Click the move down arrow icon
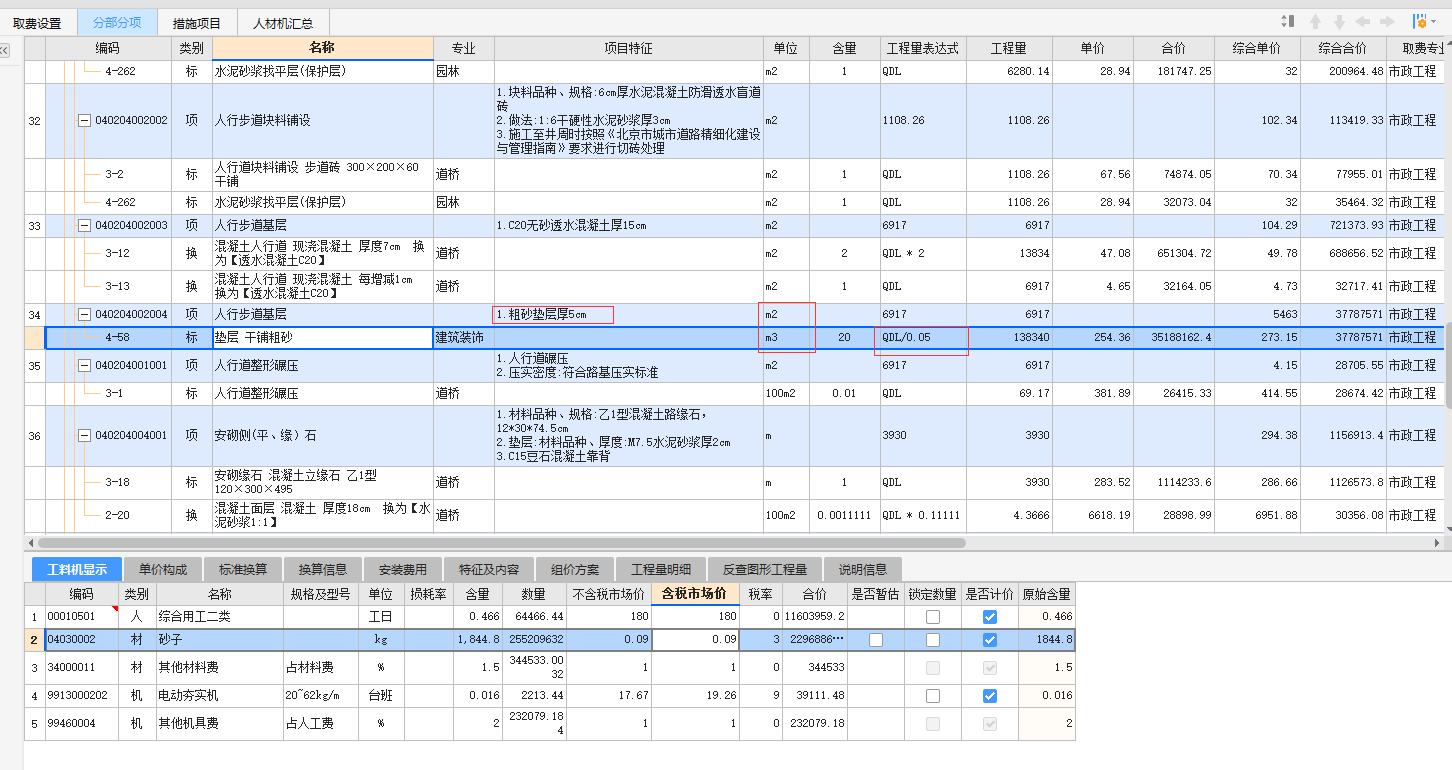Image resolution: width=1452 pixels, height=770 pixels. [x=1339, y=21]
